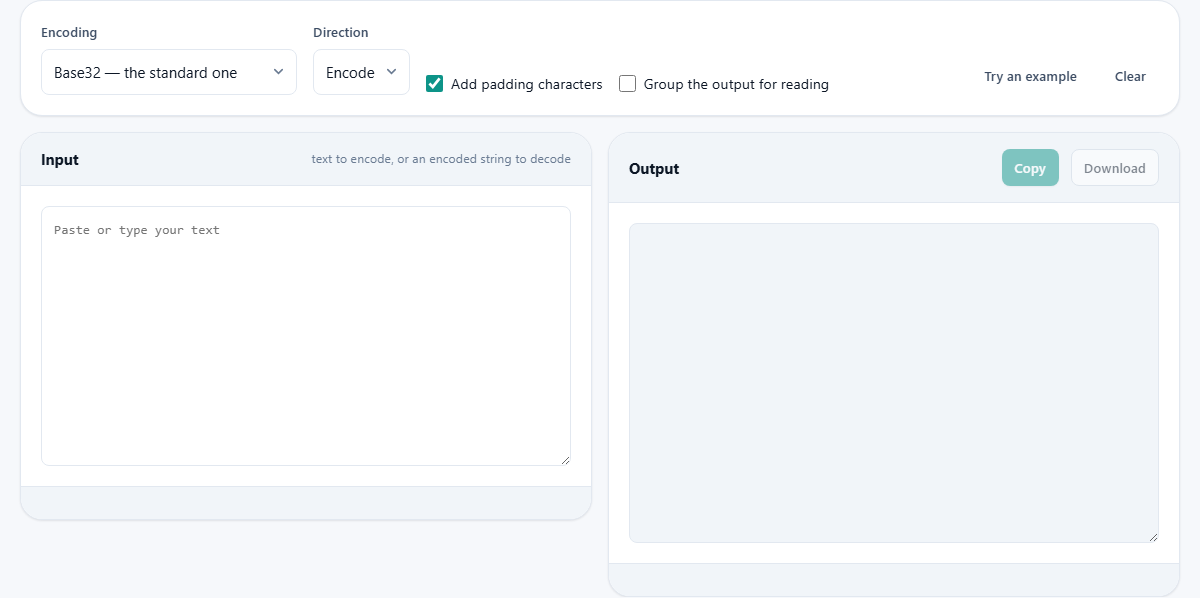Viewport: 1200px width, 598px height.
Task: Grab the Input textarea resize handle
Action: coord(565,460)
